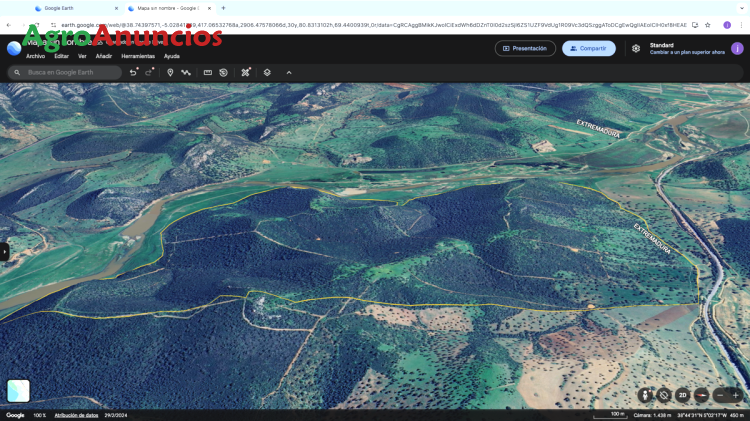
Task: Select the draw path or polygon tool
Action: 186,72
